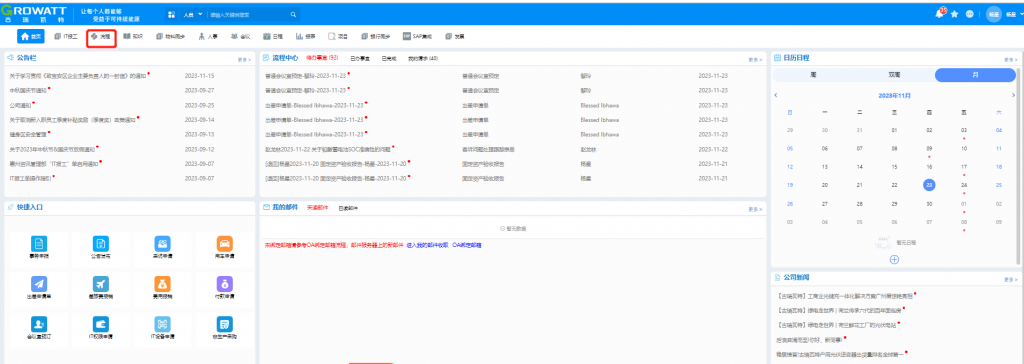Viewport: 1024px width, 364px height.
Task: Go to previous month in calendar
Action: coord(775,95)
